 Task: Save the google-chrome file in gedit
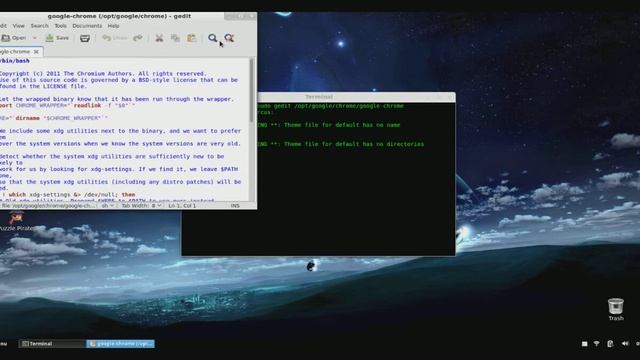[x=57, y=38]
